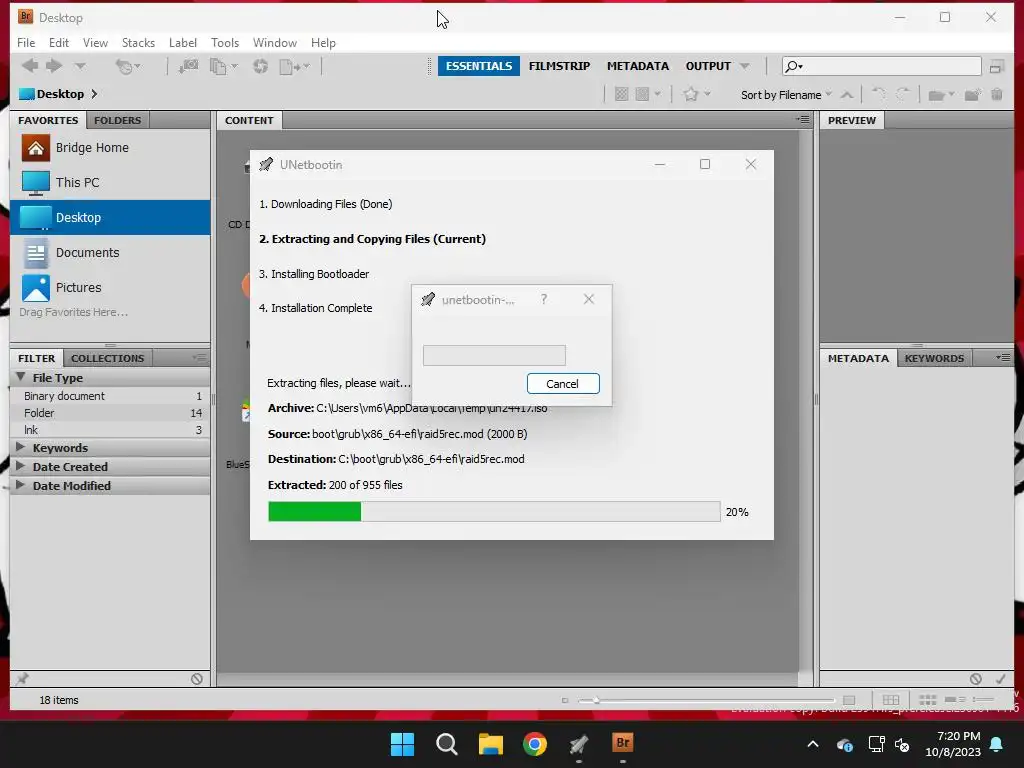The image size is (1024, 768).
Task: Open Review Mode stacked pages icon
Action: pos(223,66)
